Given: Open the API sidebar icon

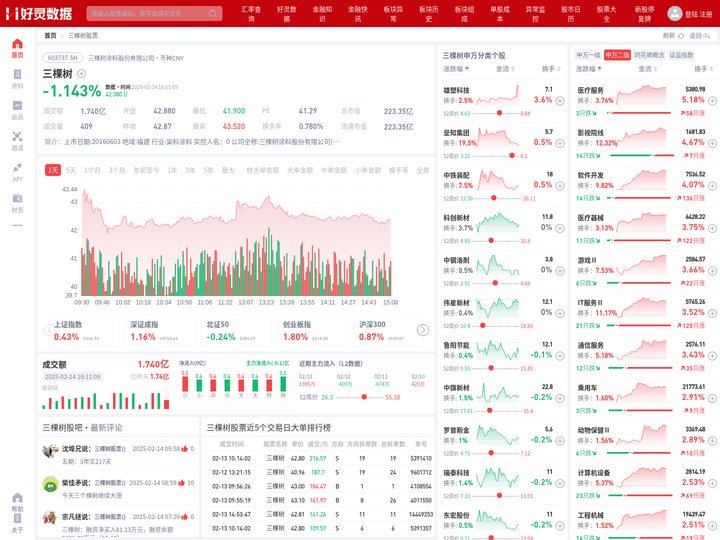Looking at the screenshot, I should tap(17, 168).
